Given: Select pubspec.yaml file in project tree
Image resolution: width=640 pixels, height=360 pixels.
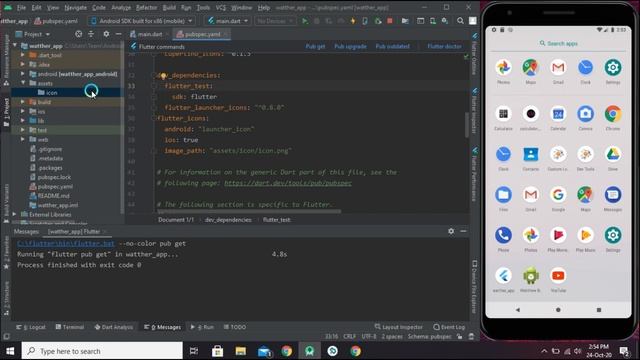Looking at the screenshot, I should (51, 186).
